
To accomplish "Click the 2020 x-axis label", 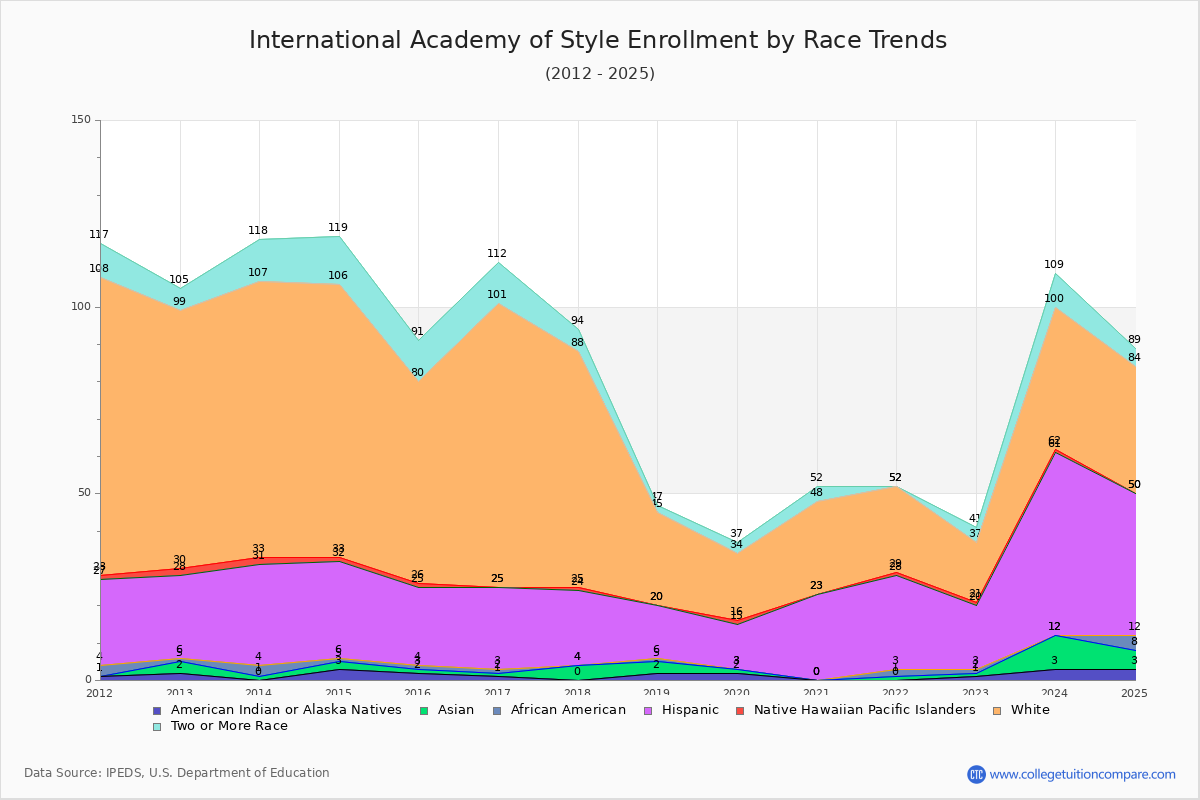I will coord(737,693).
